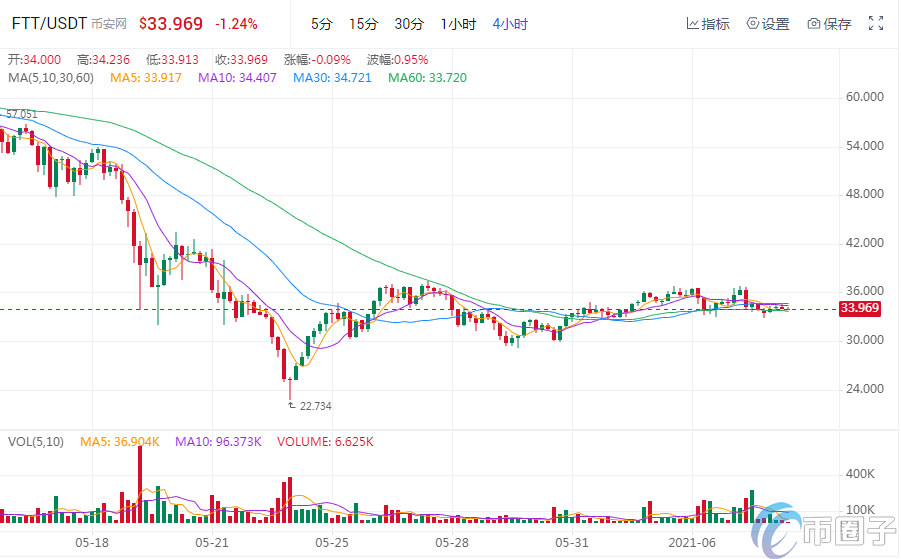The image size is (901, 559).
Task: Click the FTT/USDT pair title
Action: click(x=50, y=23)
